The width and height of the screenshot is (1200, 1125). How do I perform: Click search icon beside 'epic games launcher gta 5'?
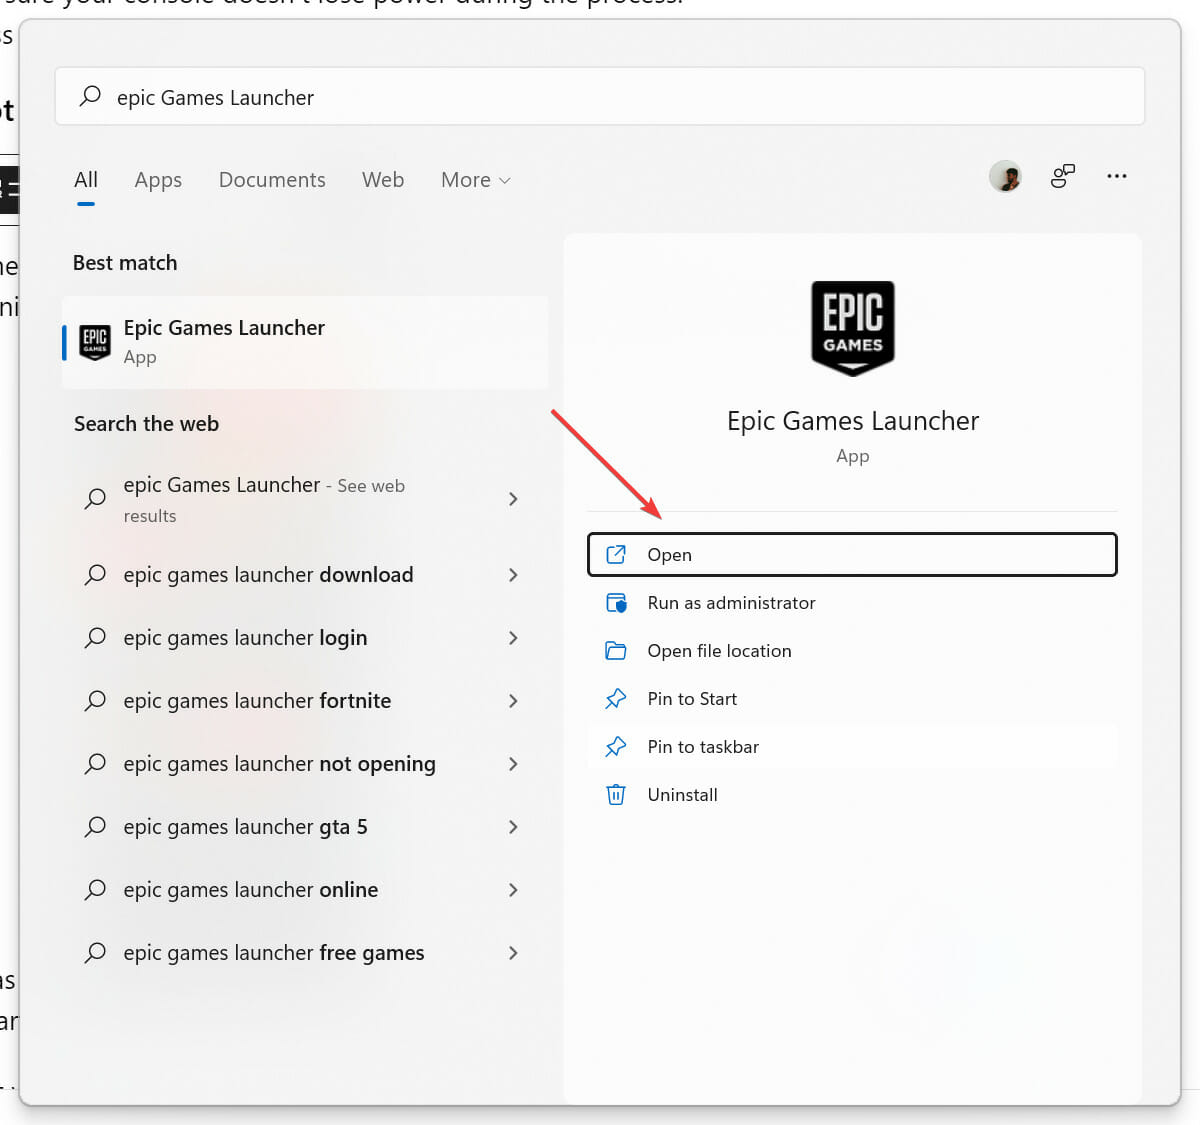(x=95, y=827)
